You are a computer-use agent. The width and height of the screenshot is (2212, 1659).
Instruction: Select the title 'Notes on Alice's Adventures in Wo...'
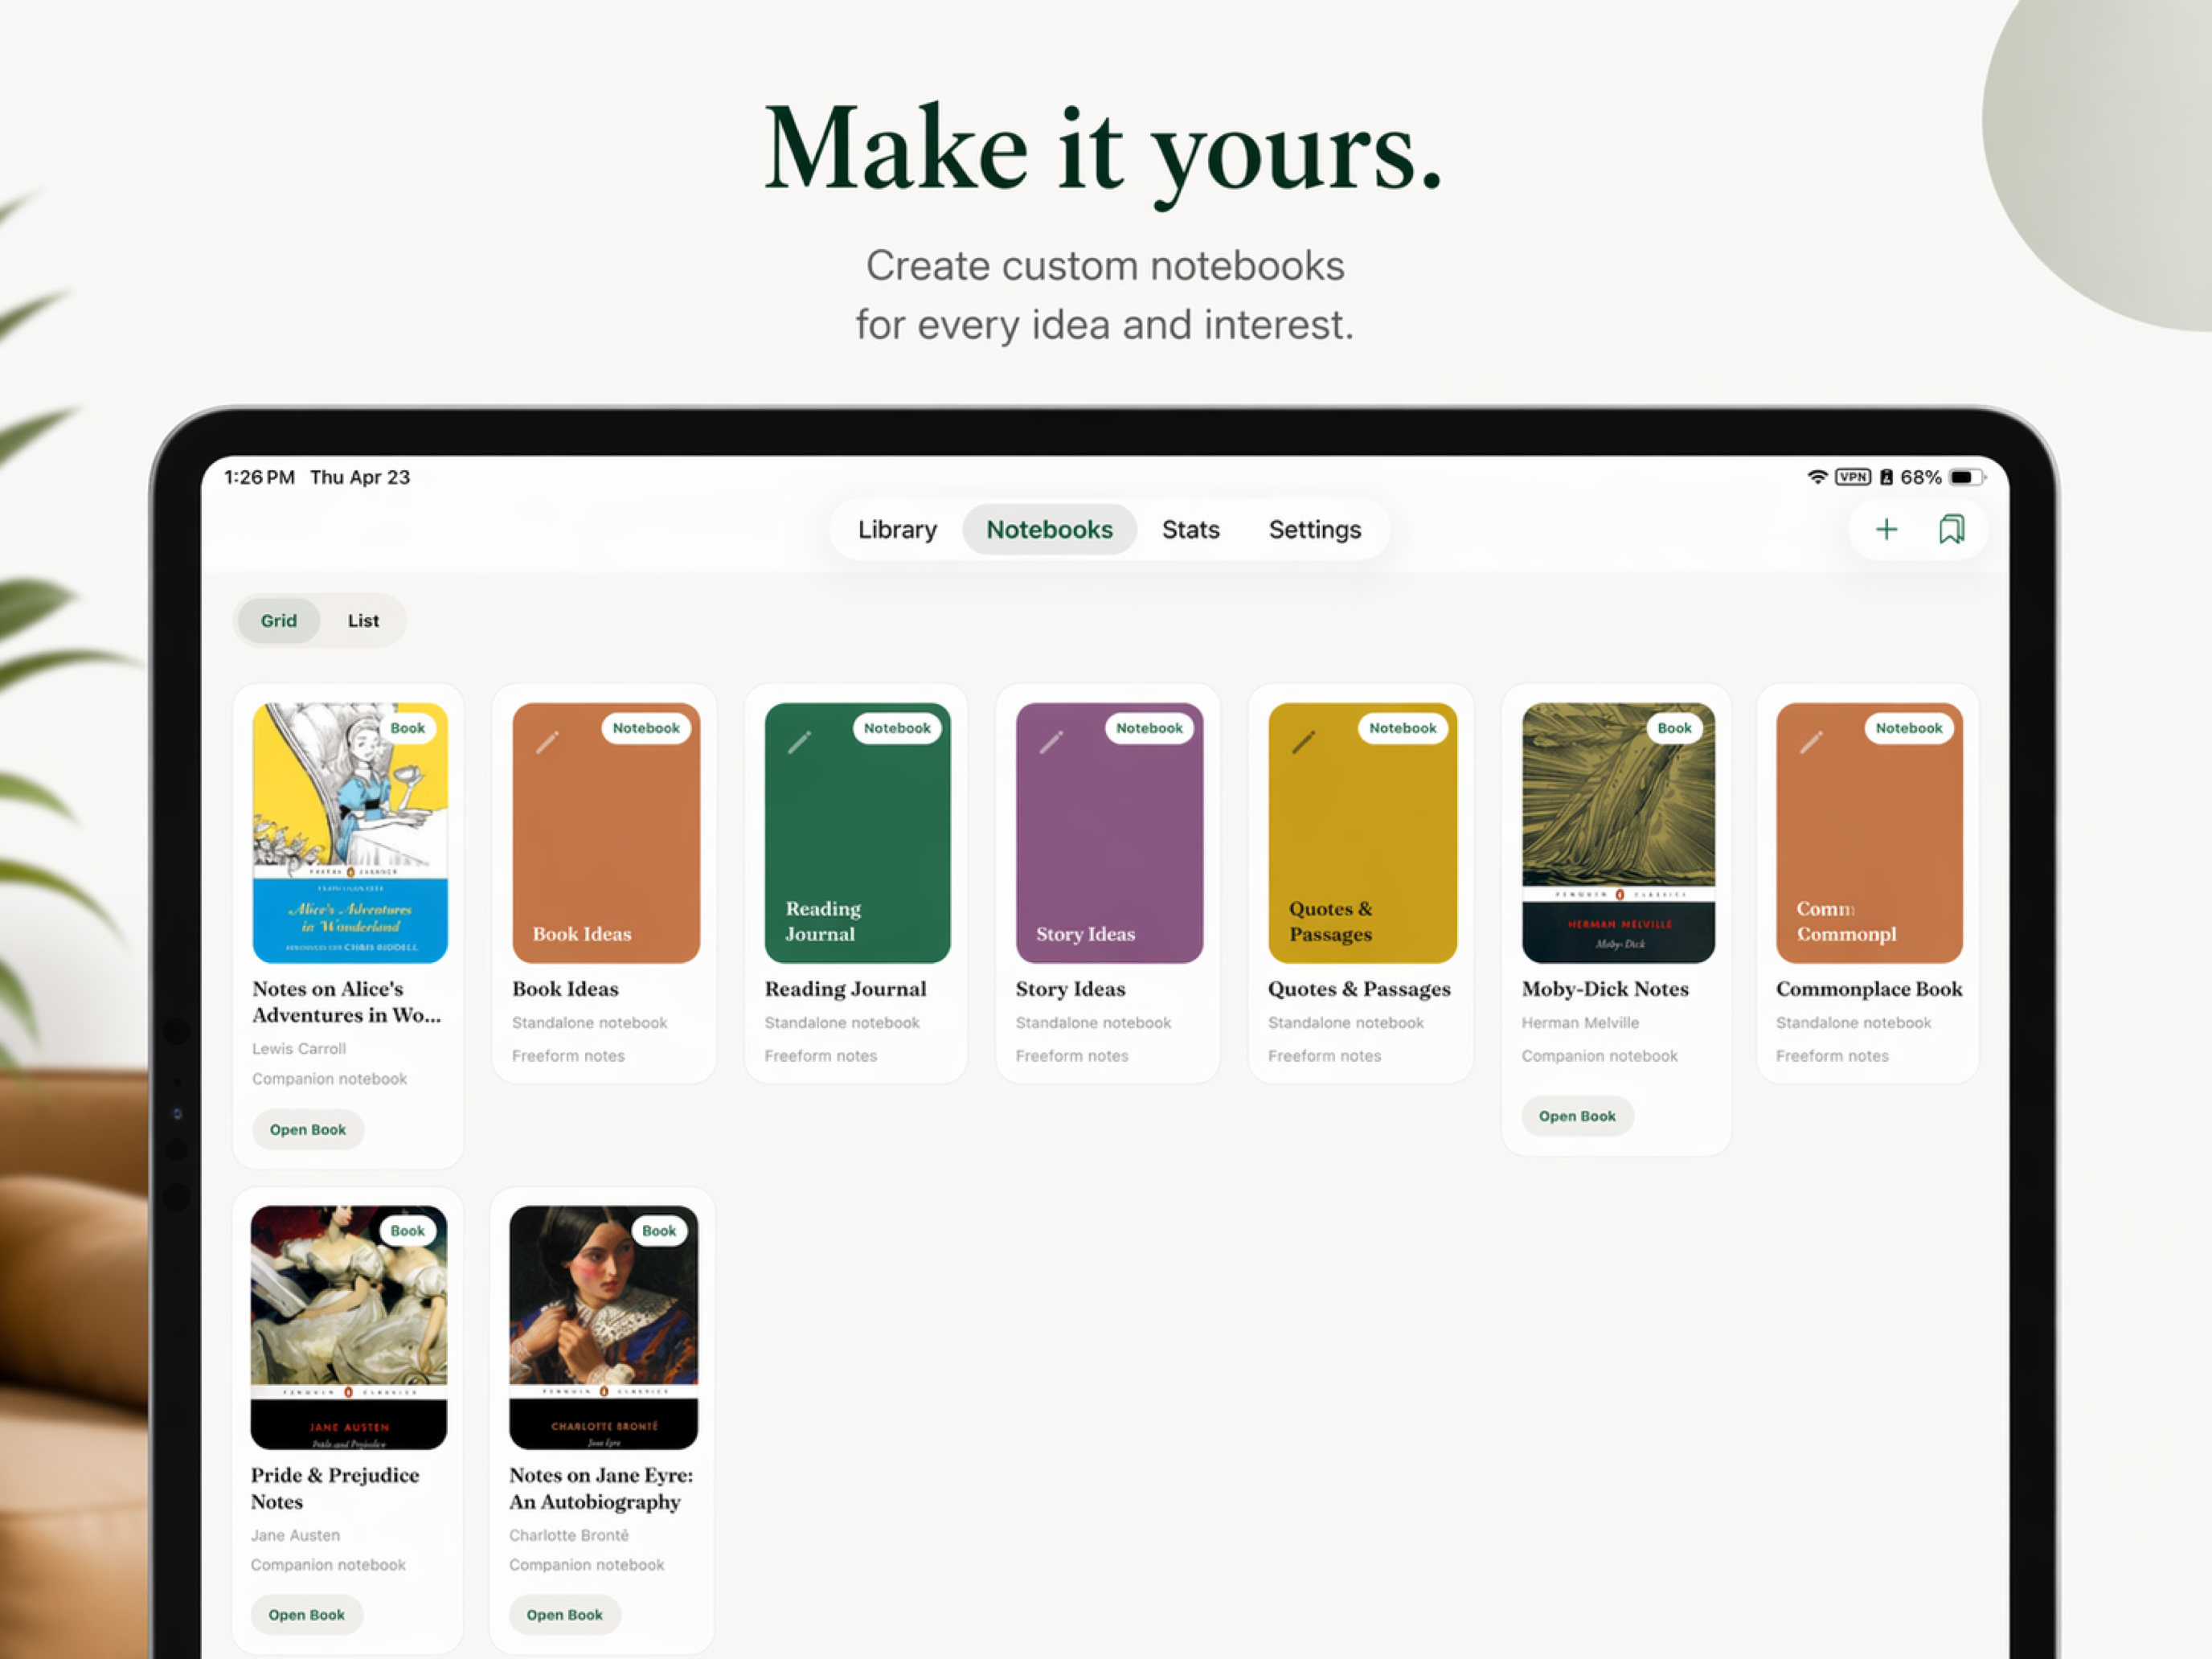pos(347,1002)
